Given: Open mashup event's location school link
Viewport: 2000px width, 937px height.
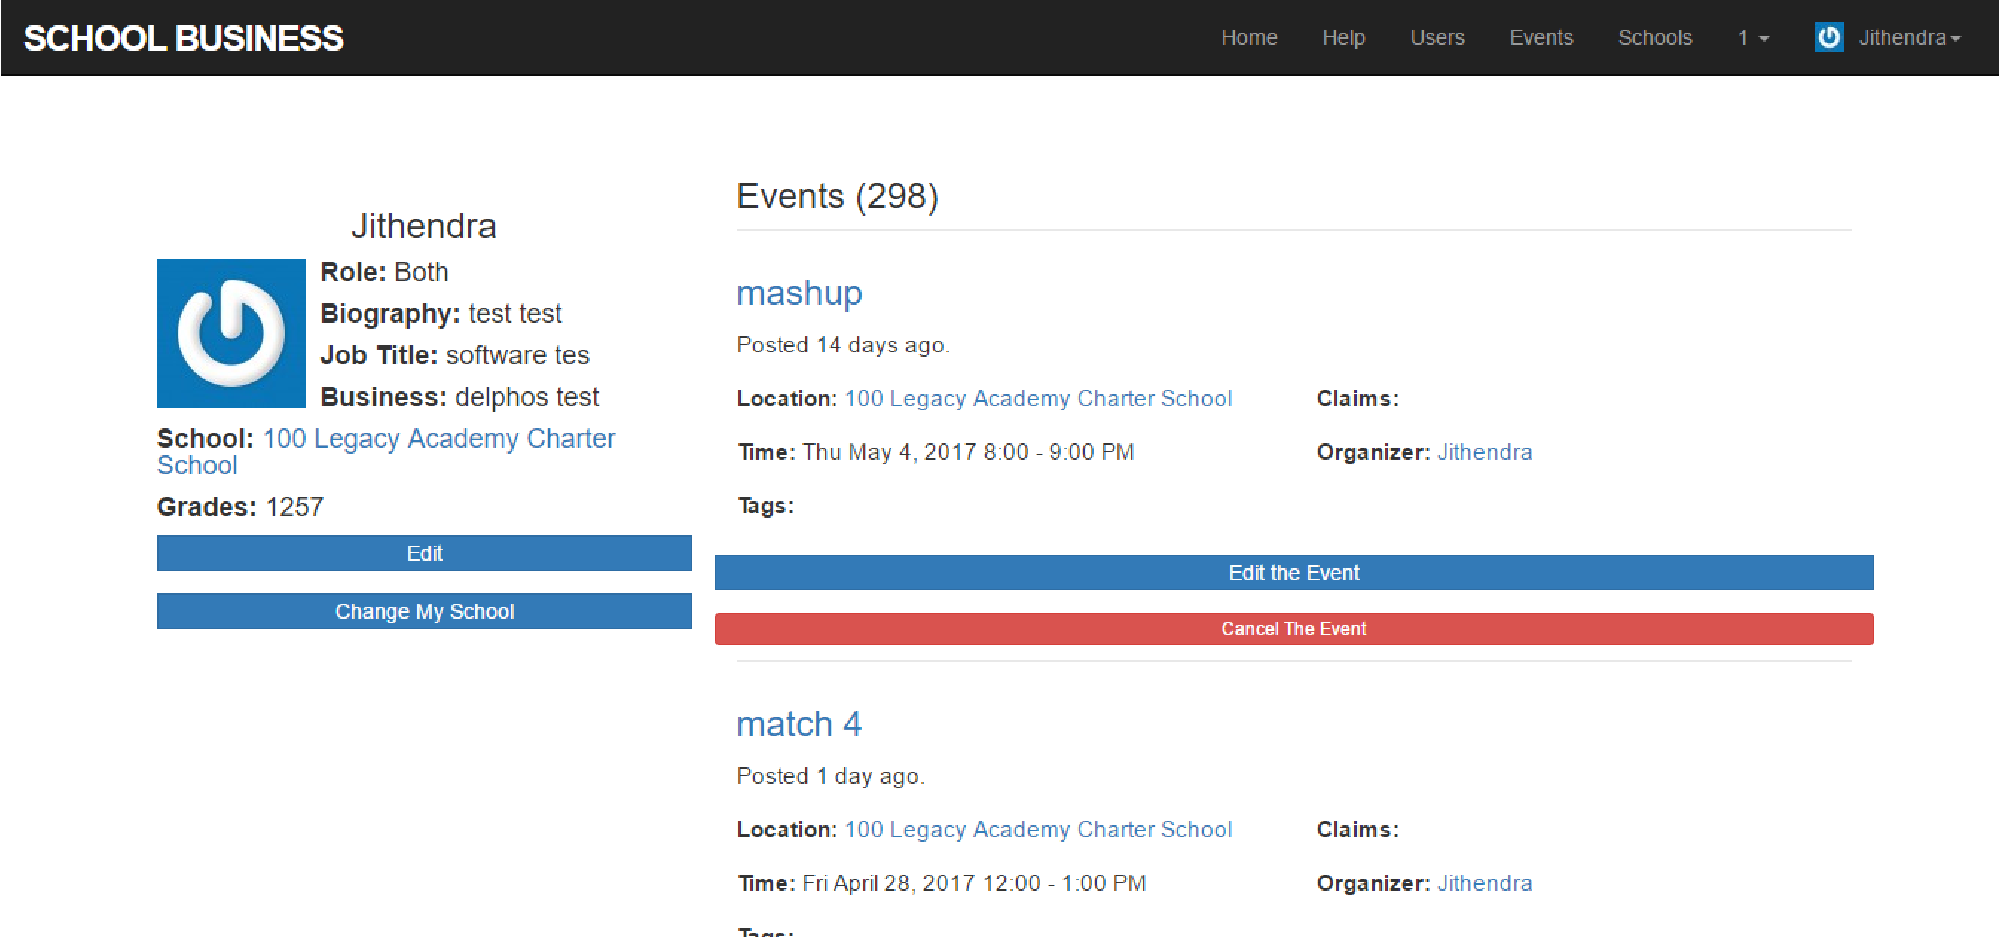Looking at the screenshot, I should pos(1038,399).
